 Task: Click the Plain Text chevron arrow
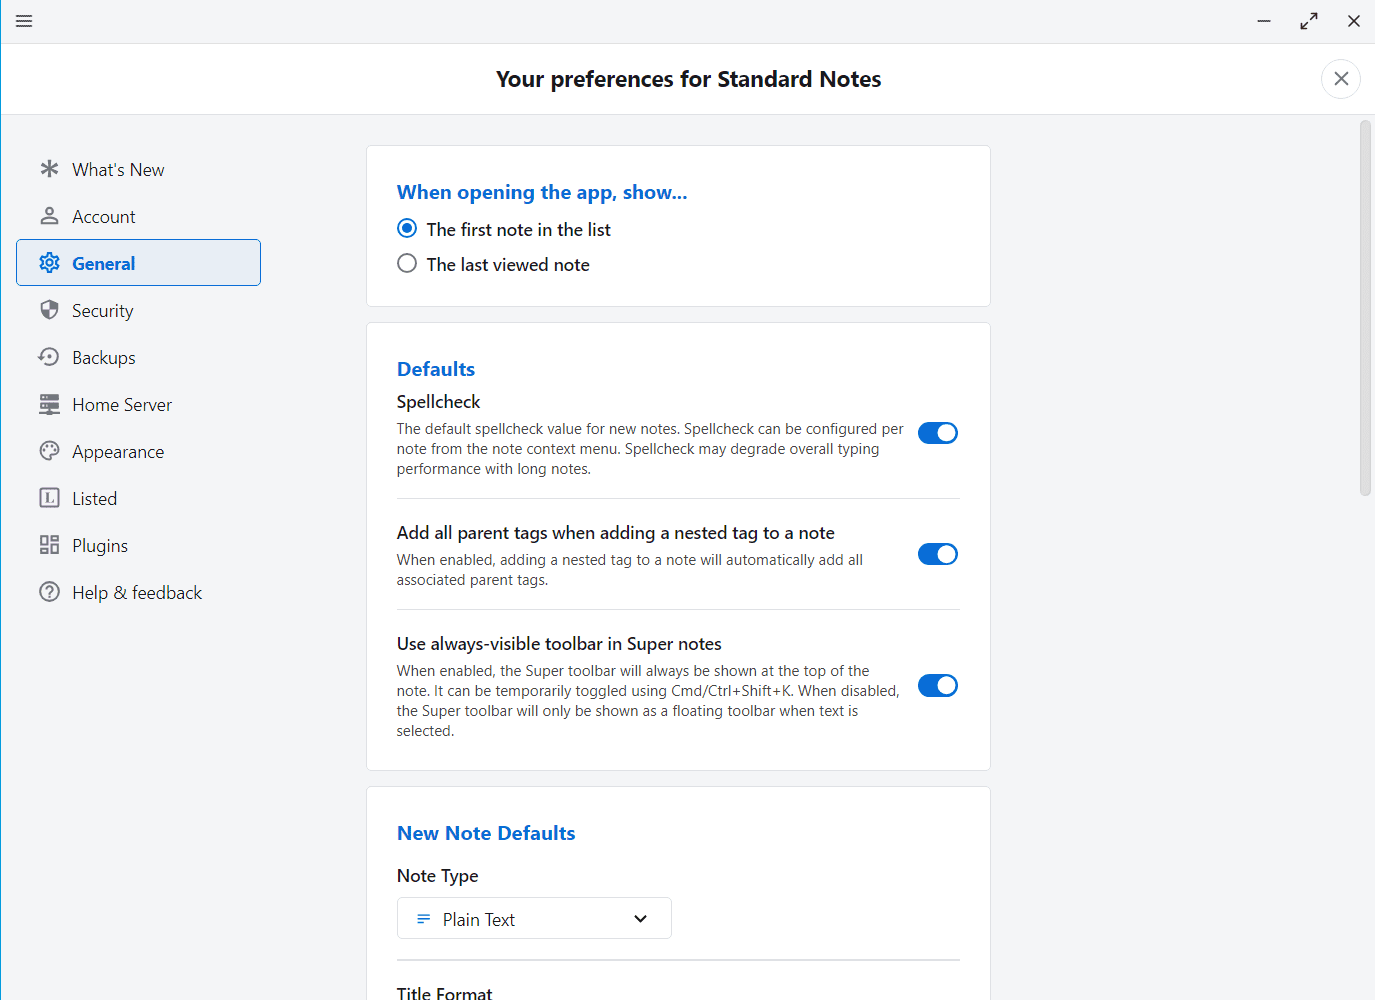(x=641, y=919)
